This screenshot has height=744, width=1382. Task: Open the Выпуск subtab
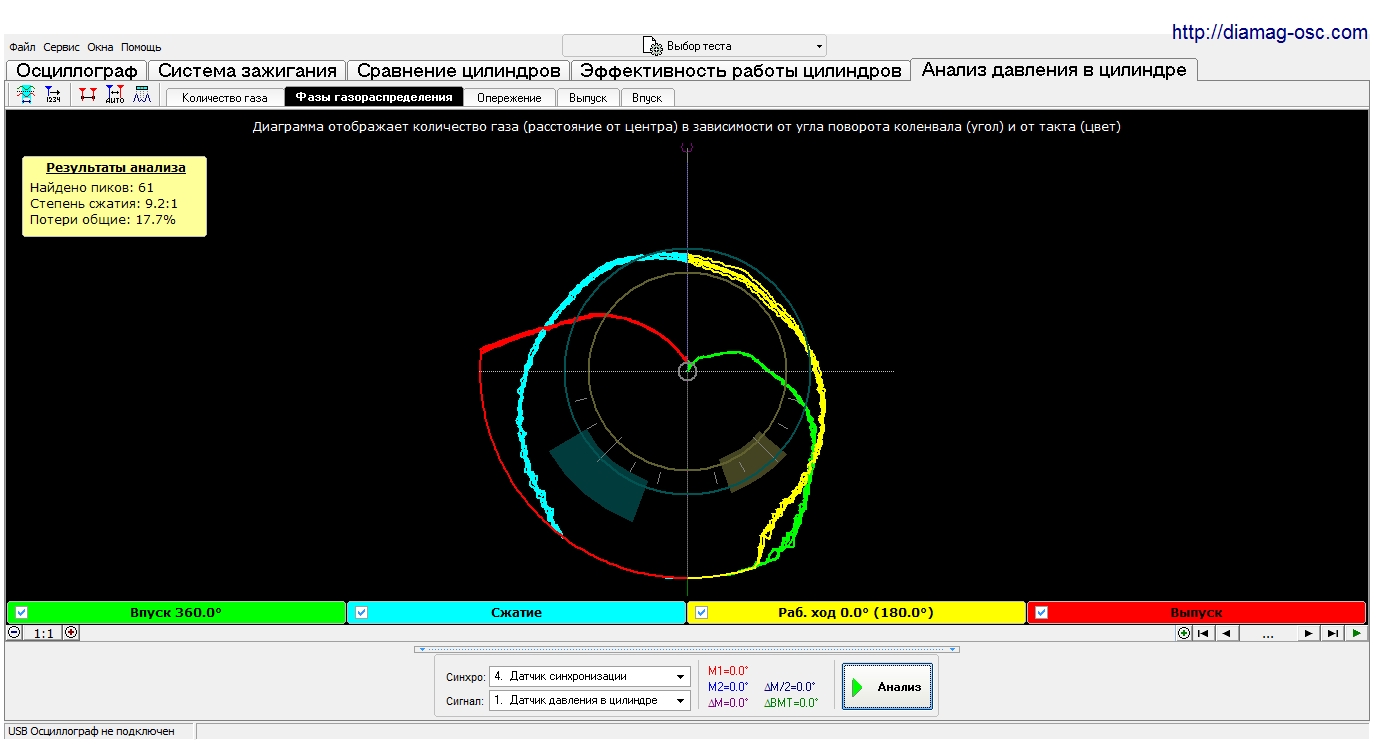(x=588, y=98)
